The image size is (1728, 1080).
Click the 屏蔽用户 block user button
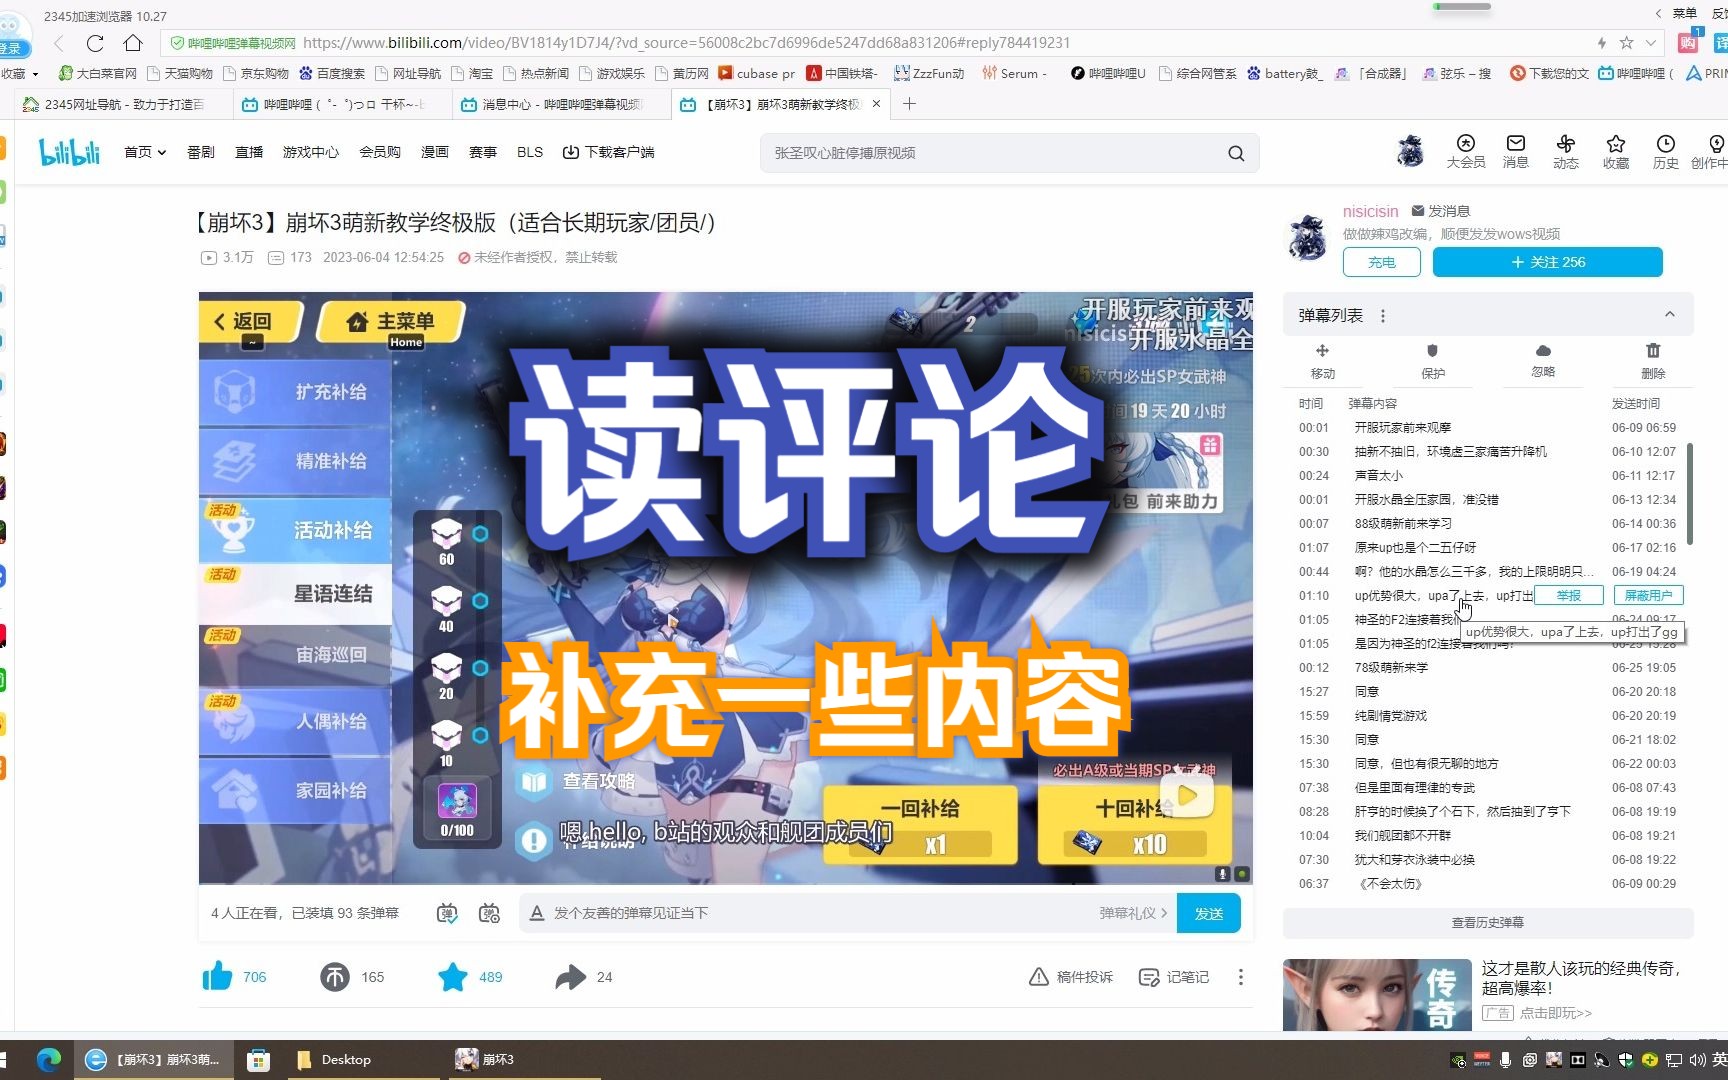[1648, 595]
